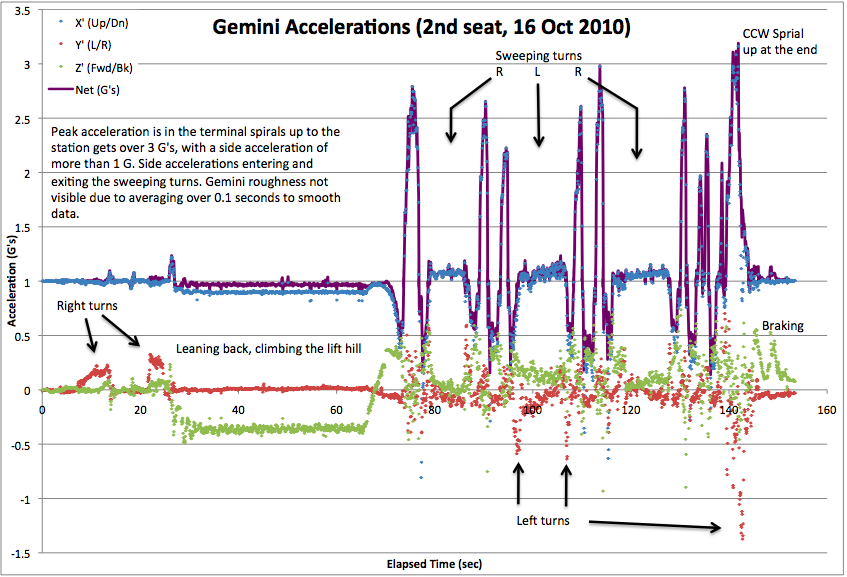
Task: Click the Net (G's) legend entry
Action: coord(84,90)
